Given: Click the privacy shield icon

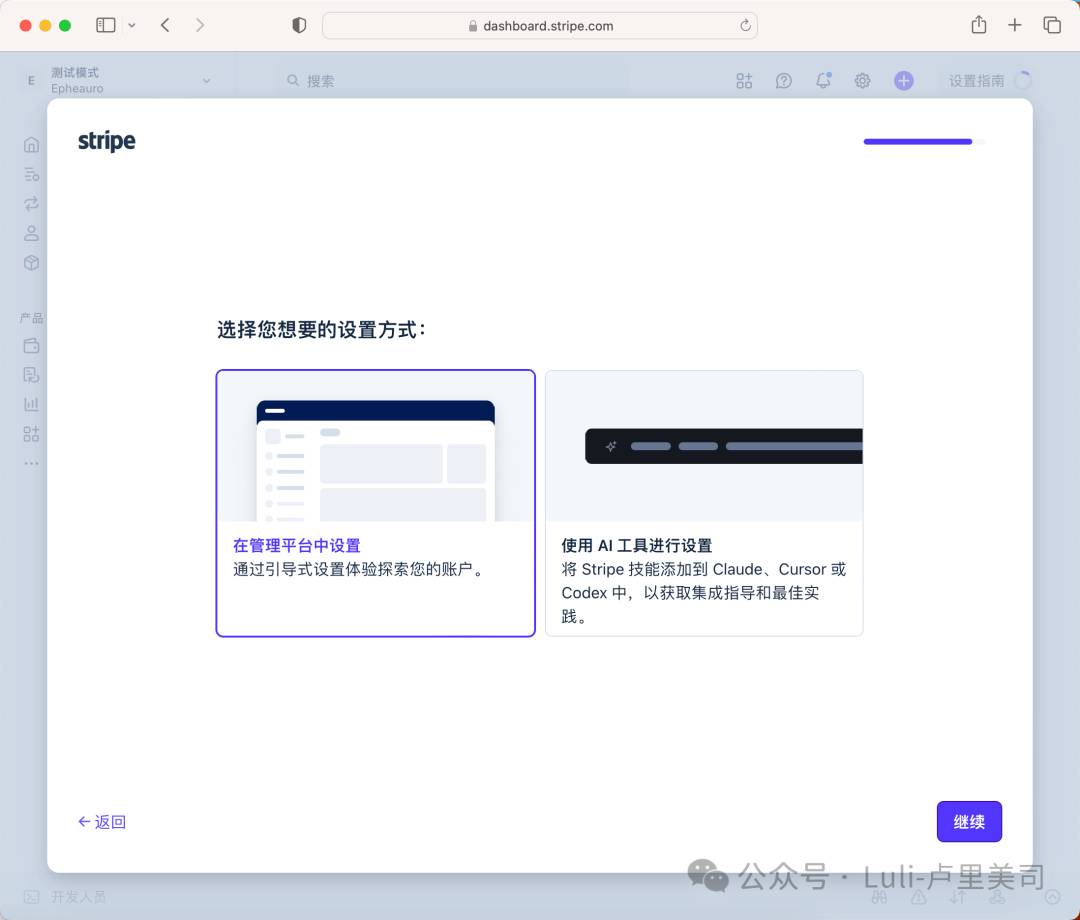Looking at the screenshot, I should pos(299,25).
